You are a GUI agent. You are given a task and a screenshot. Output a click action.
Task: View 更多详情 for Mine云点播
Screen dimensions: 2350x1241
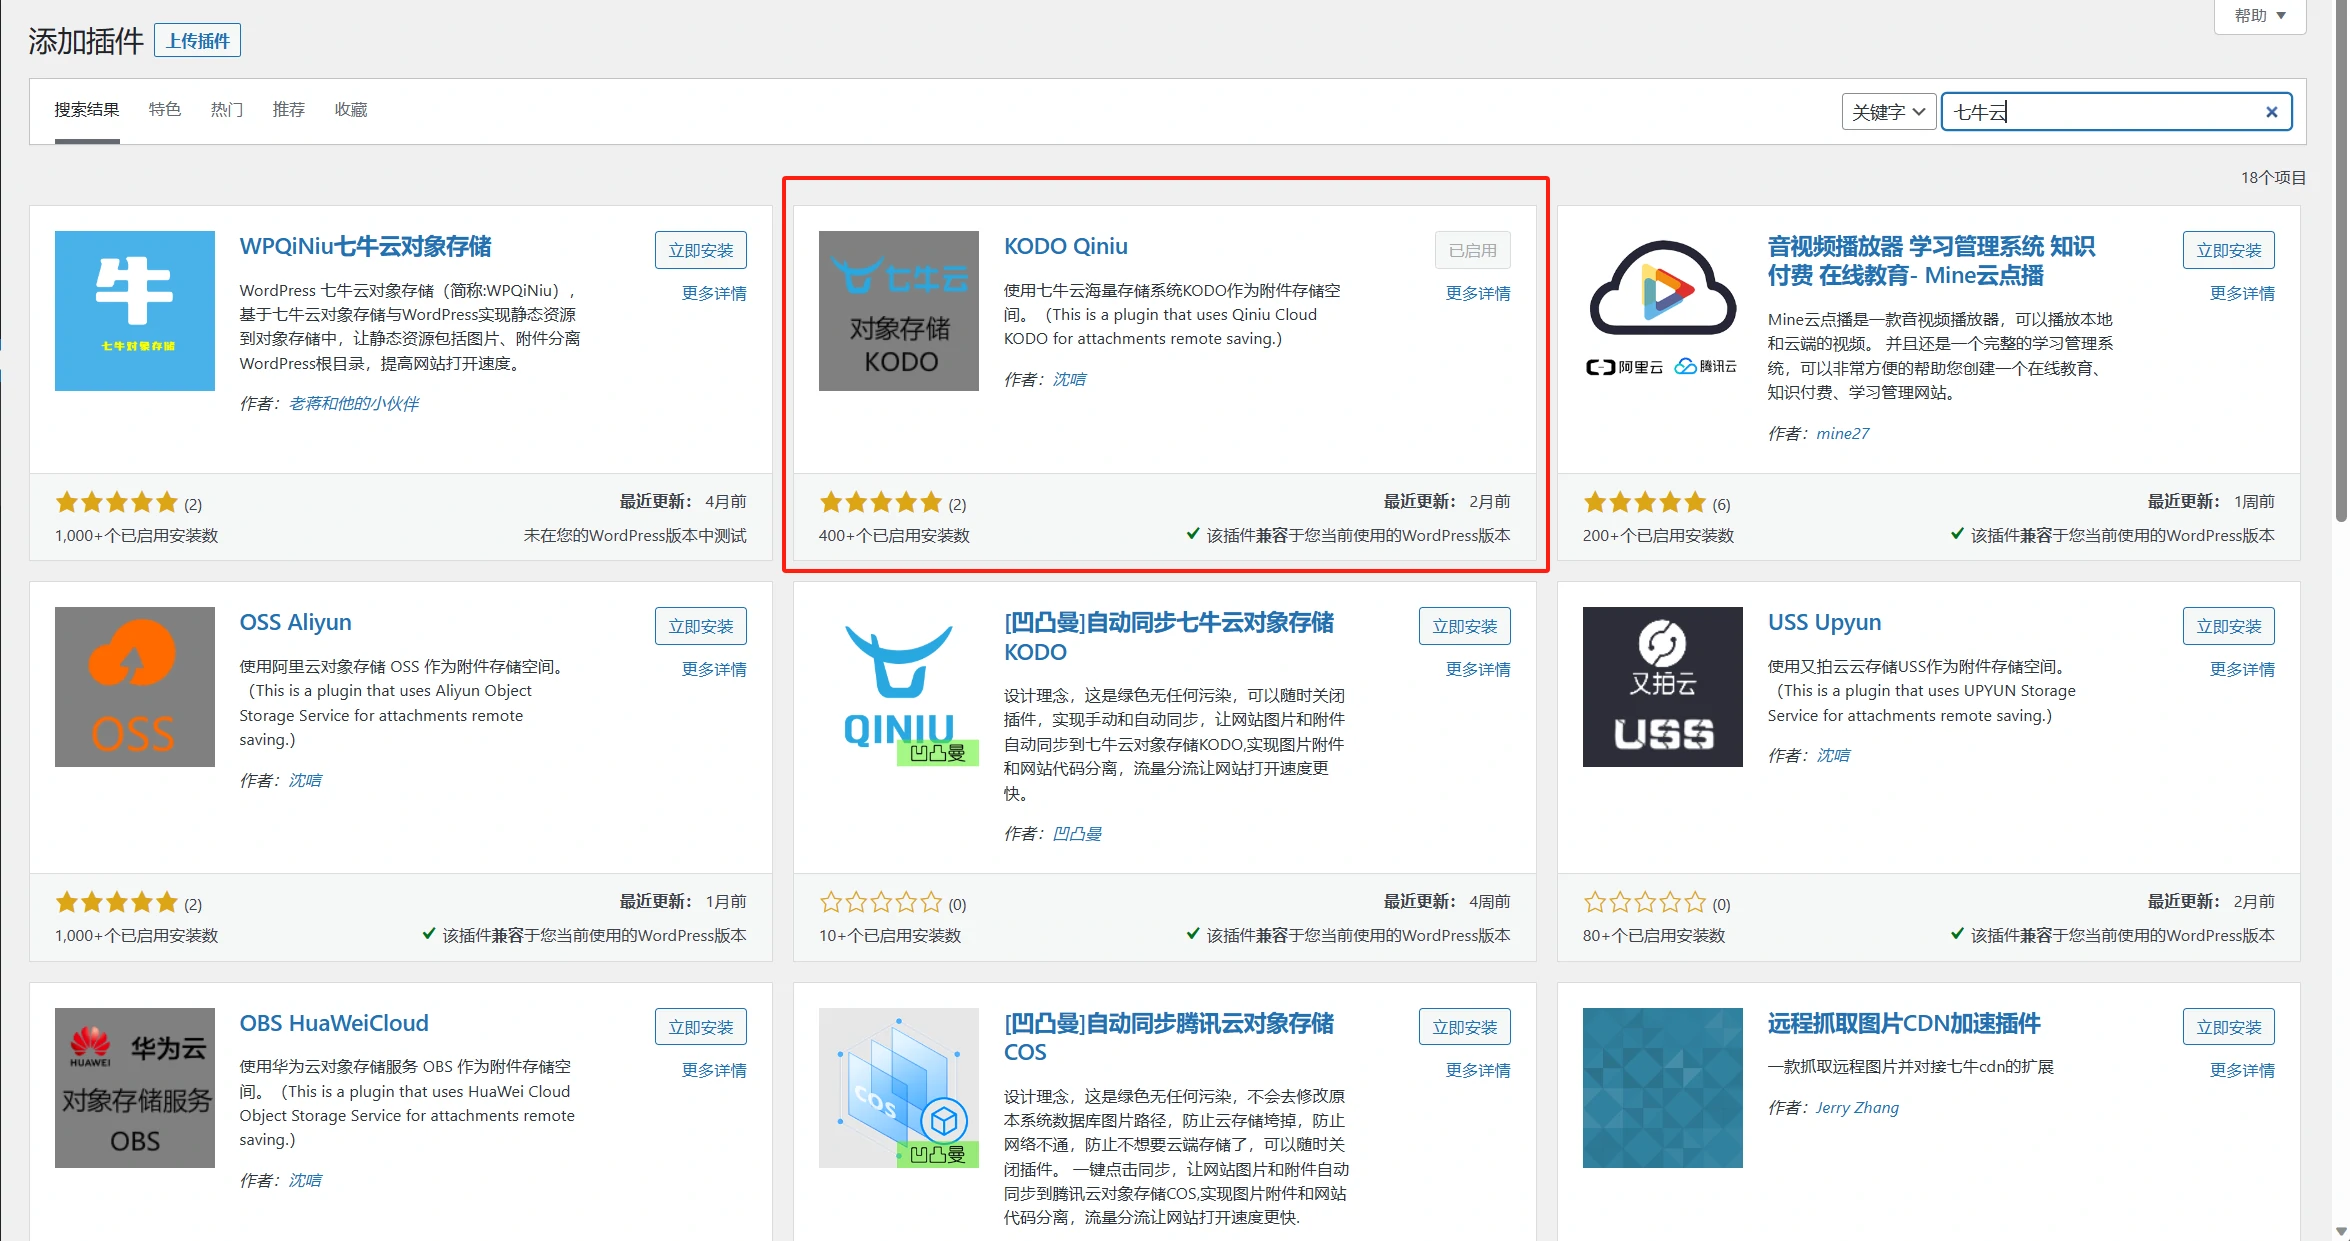pyautogui.click(x=2242, y=294)
